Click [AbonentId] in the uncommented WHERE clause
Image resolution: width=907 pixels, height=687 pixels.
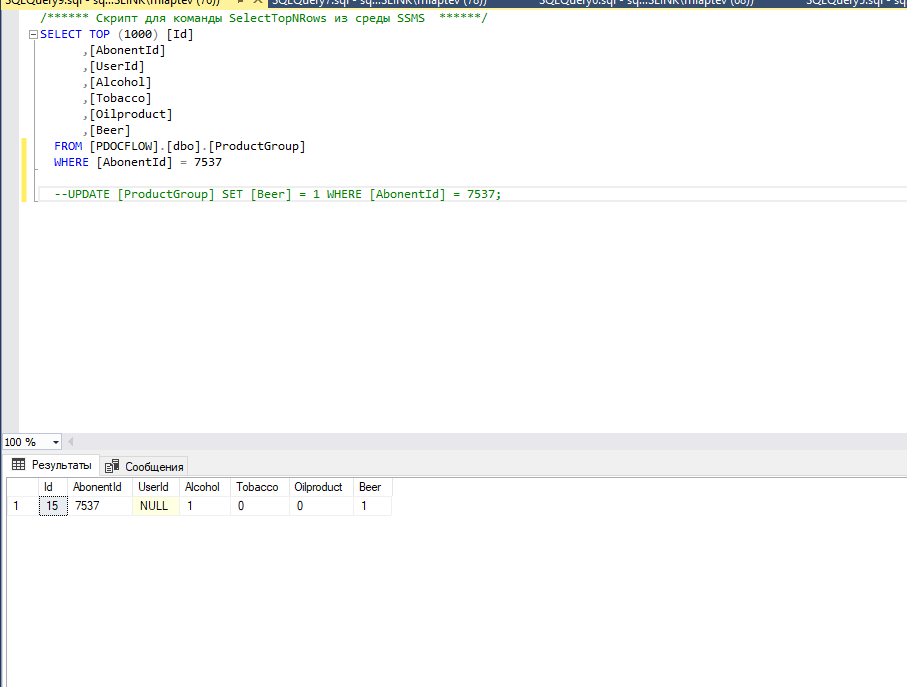tap(134, 162)
